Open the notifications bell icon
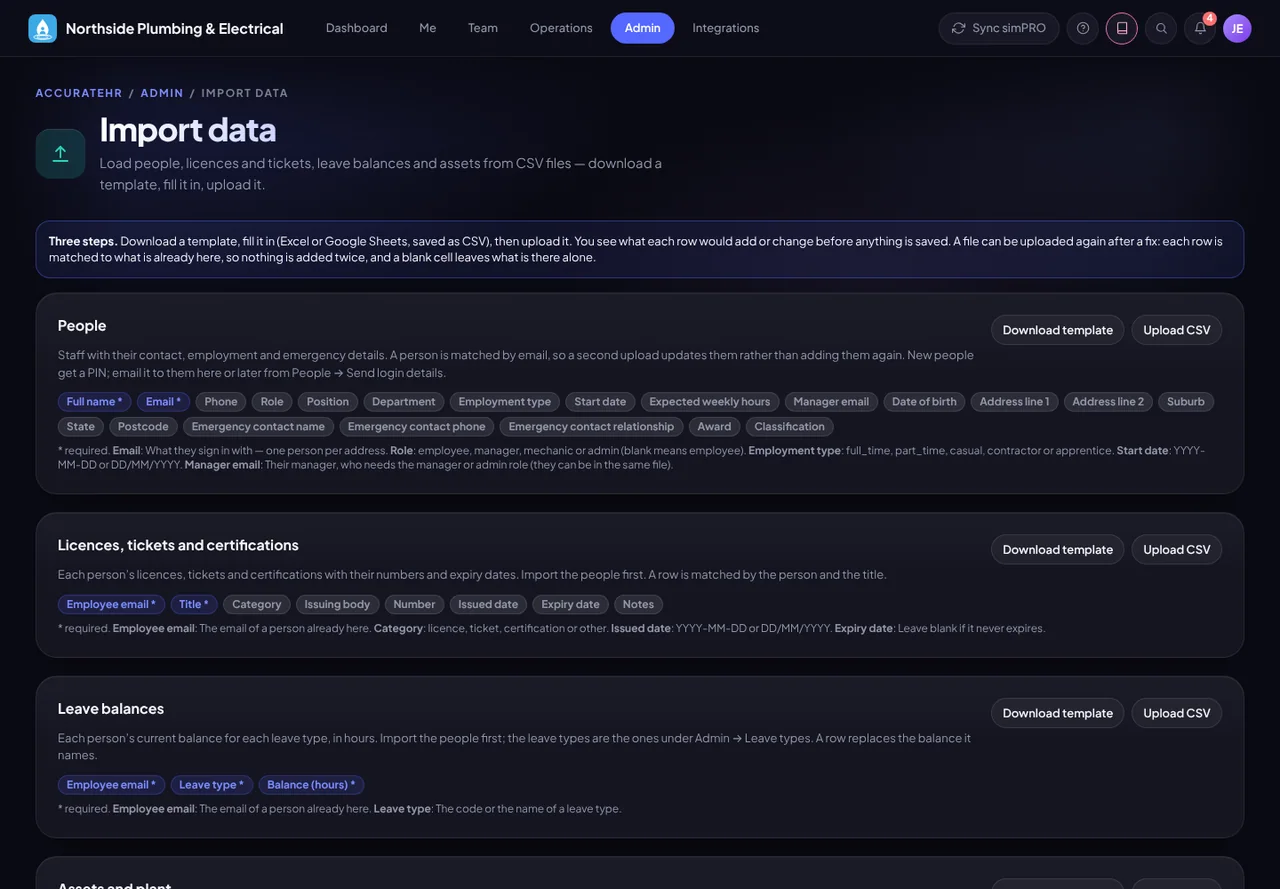 click(x=1200, y=28)
